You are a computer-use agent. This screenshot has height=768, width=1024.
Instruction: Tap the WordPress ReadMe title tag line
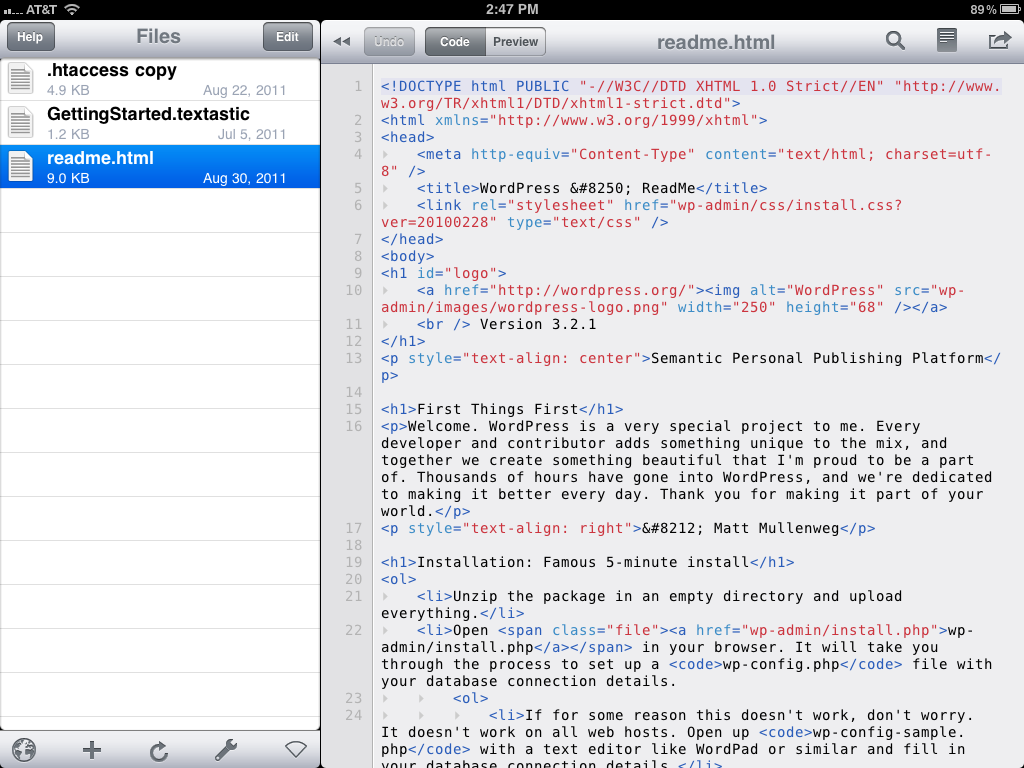coord(592,189)
